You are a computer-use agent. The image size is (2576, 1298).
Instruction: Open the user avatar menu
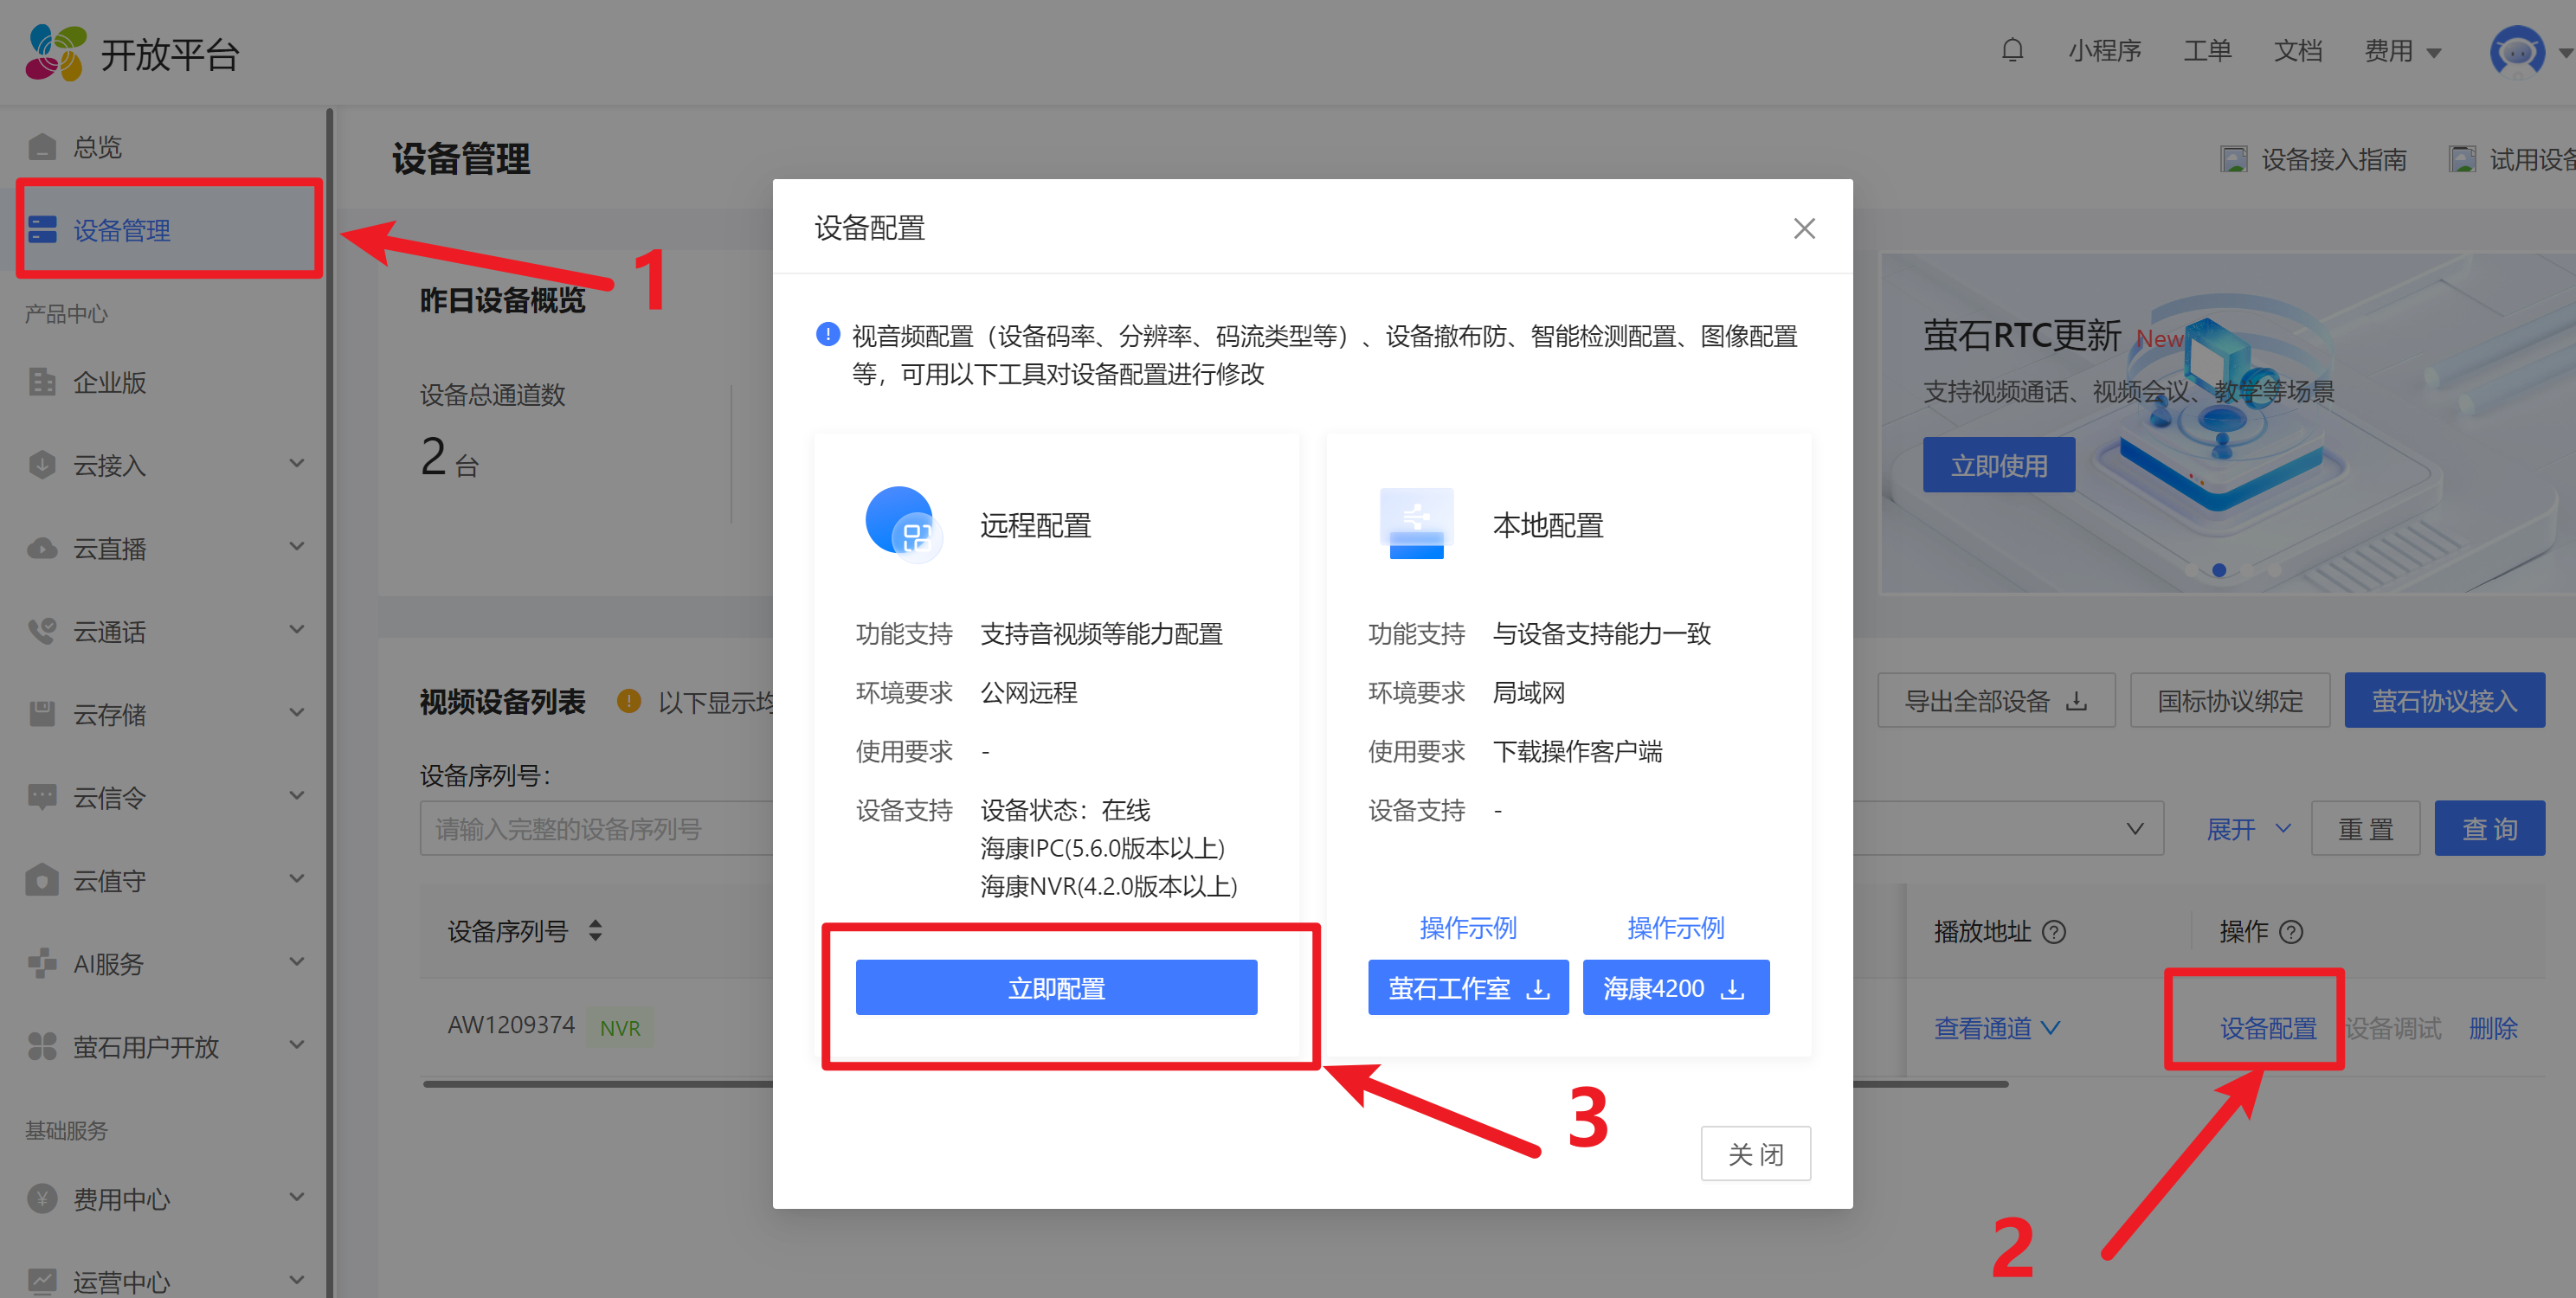click(x=2516, y=51)
